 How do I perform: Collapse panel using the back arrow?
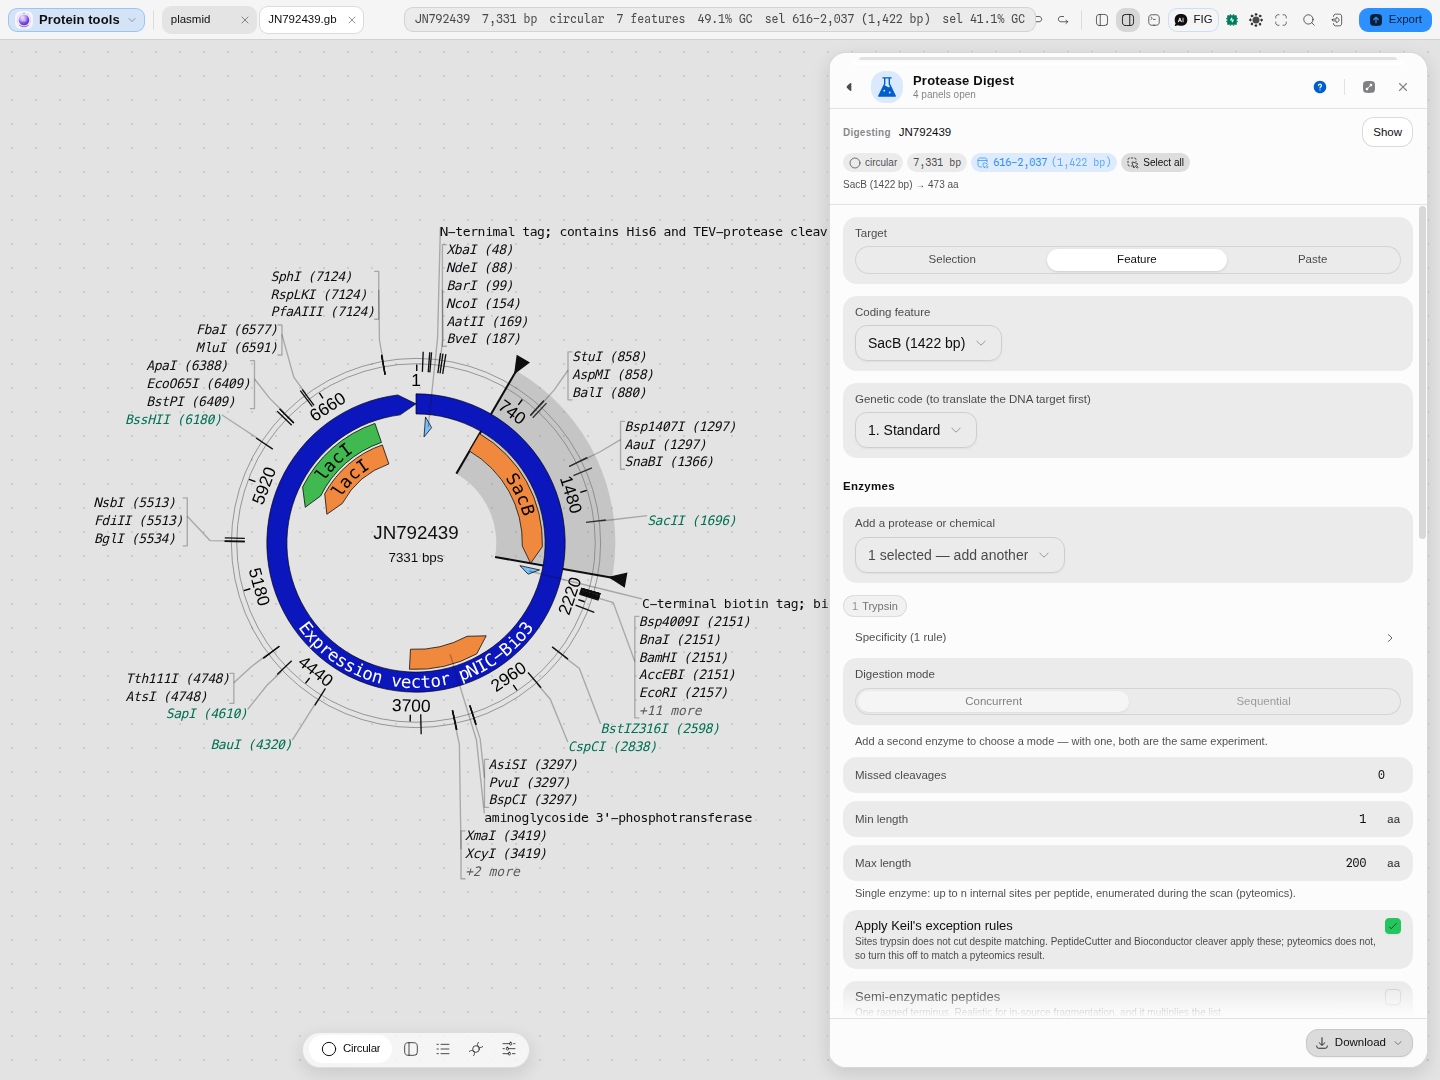(x=849, y=87)
